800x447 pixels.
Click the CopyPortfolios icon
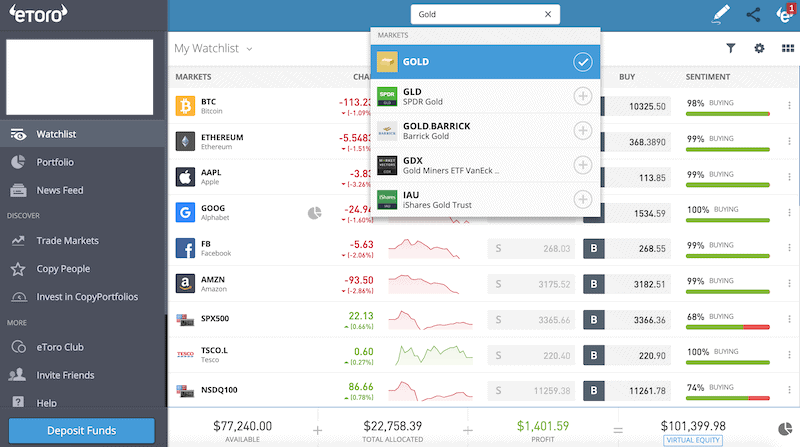[19, 296]
